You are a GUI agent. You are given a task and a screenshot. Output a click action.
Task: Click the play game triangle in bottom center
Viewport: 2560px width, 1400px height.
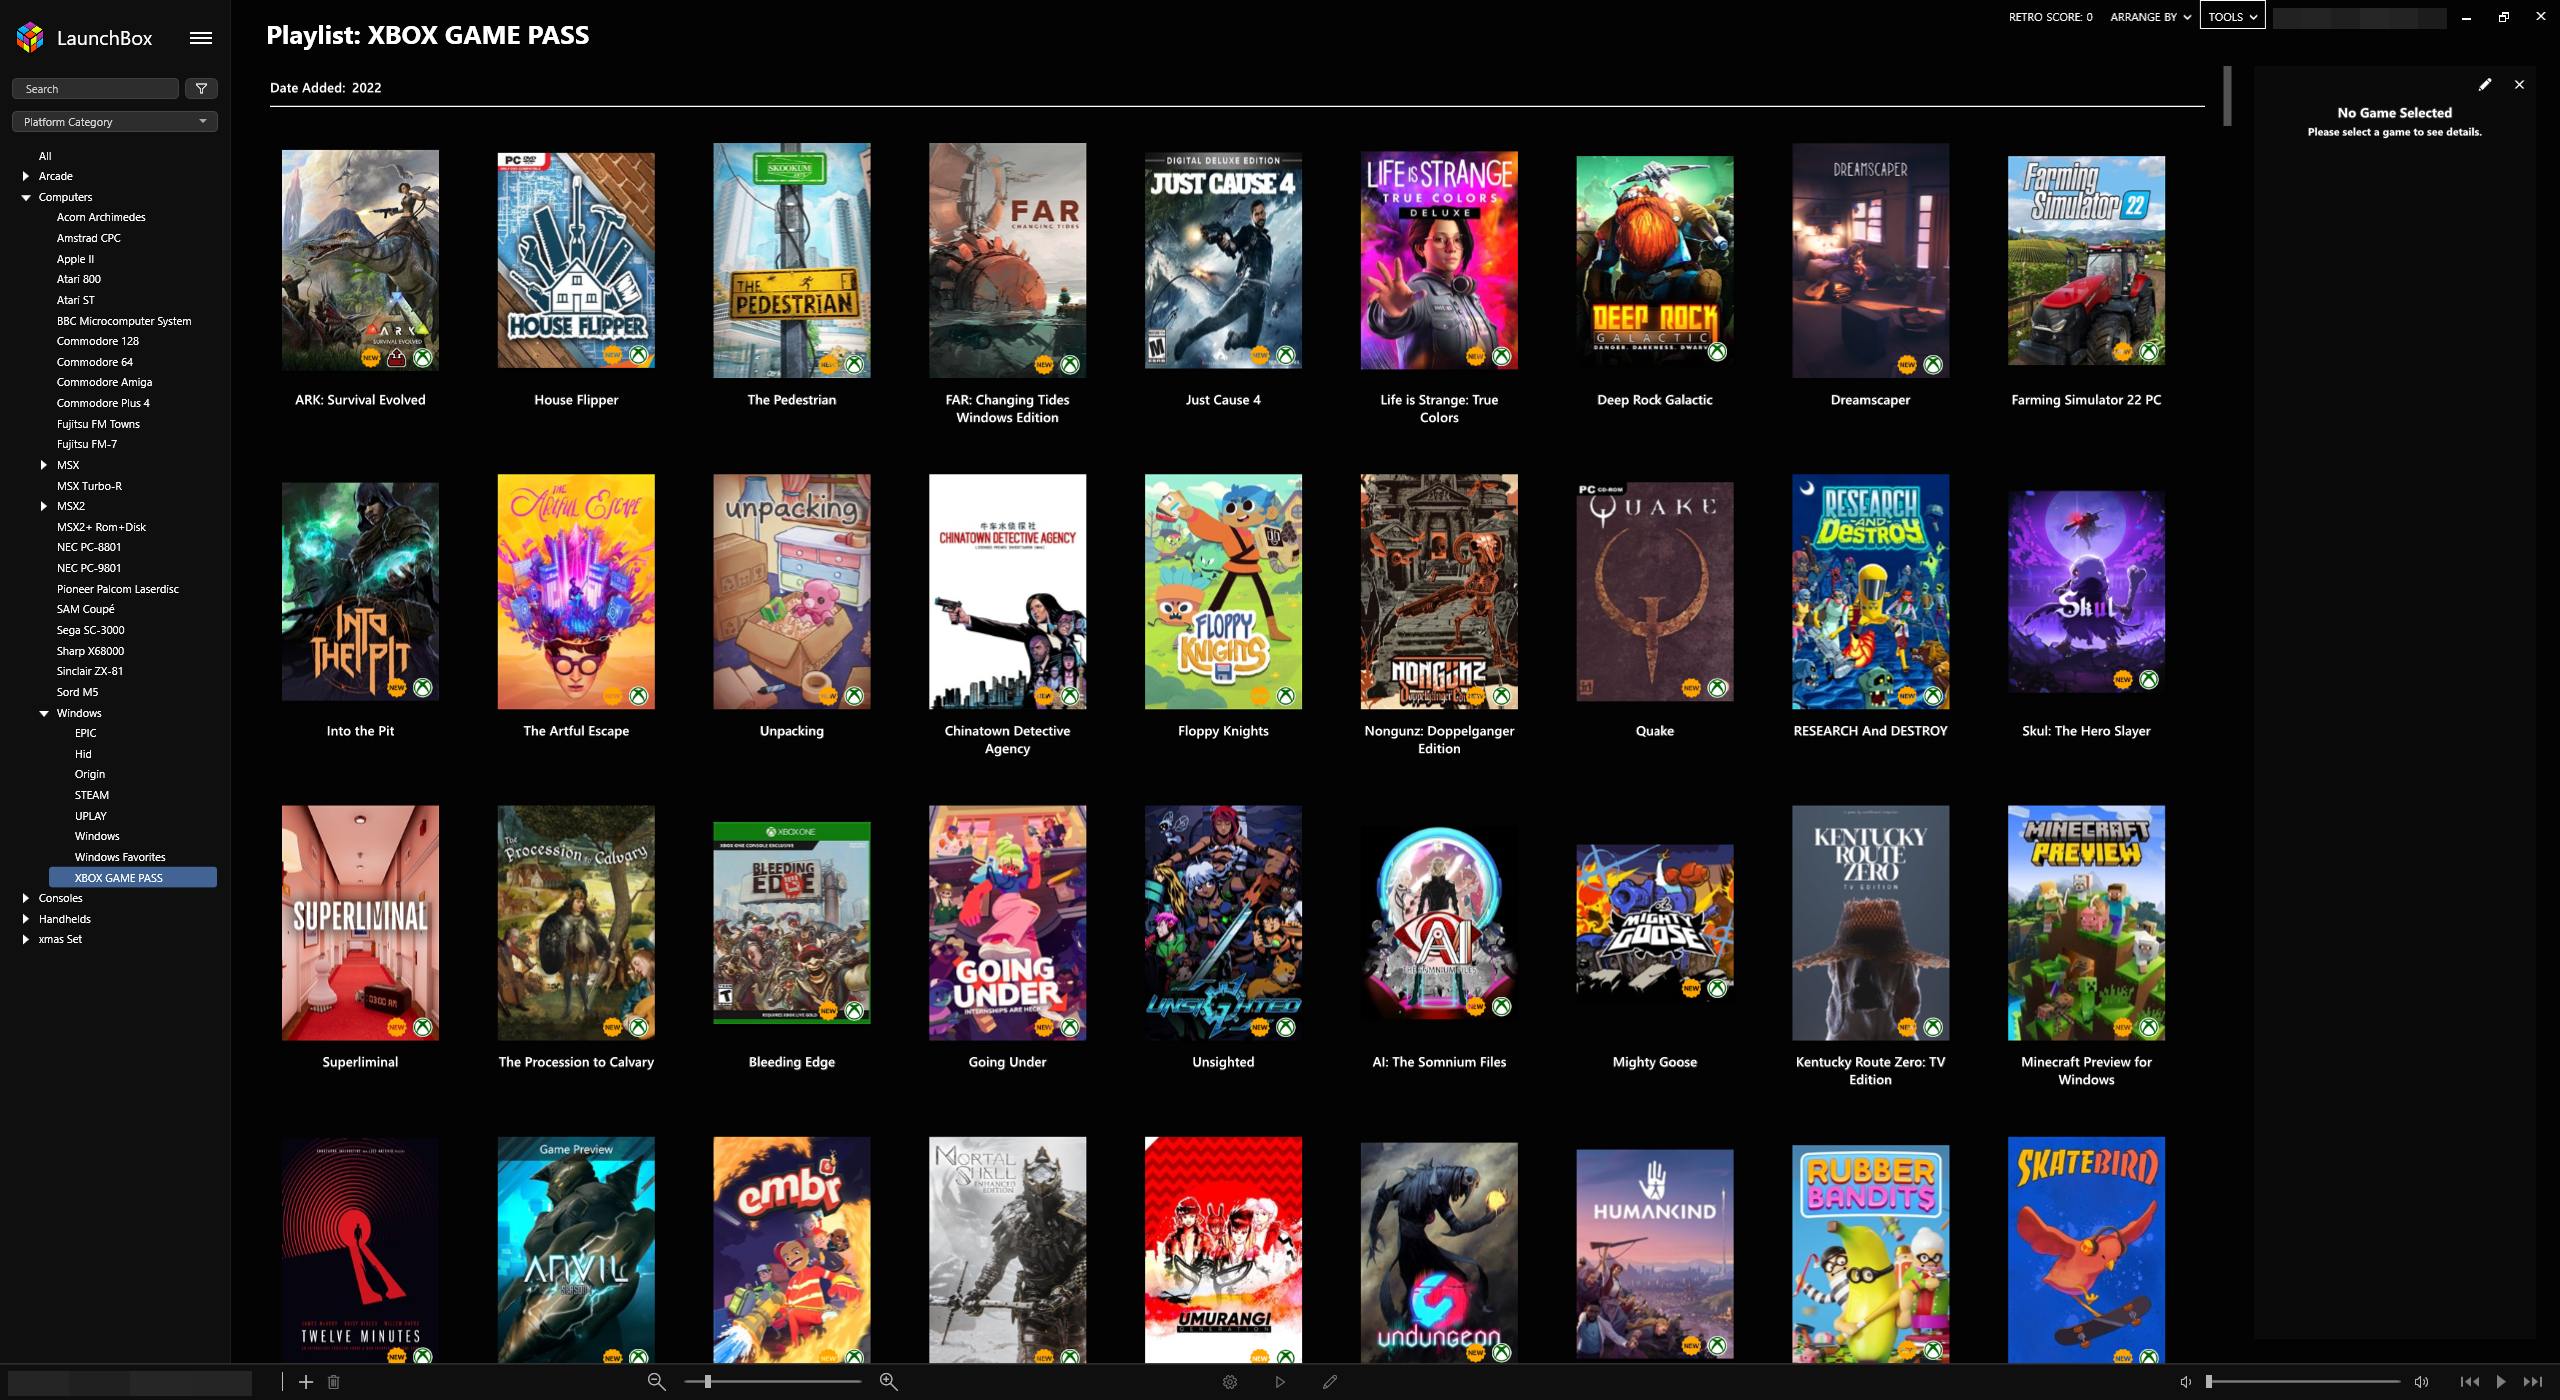coord(1280,1382)
